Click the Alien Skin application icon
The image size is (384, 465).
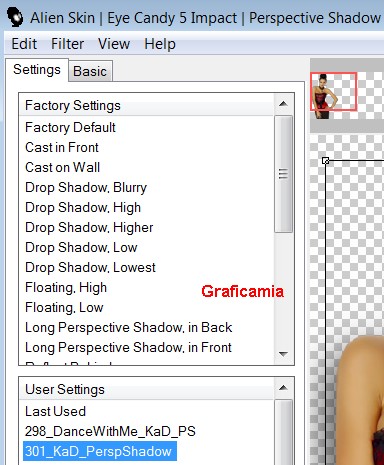point(15,17)
